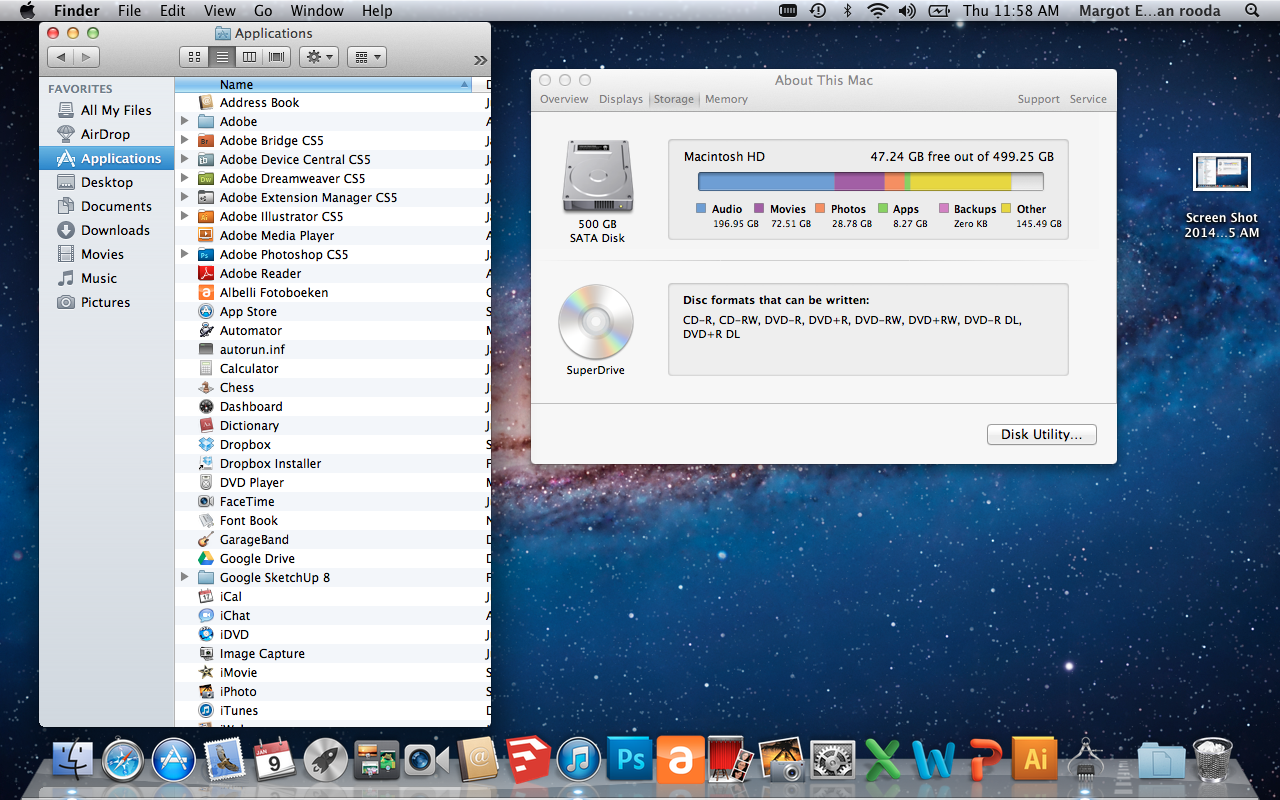Click the Other yellow legend swatch

click(x=1006, y=209)
